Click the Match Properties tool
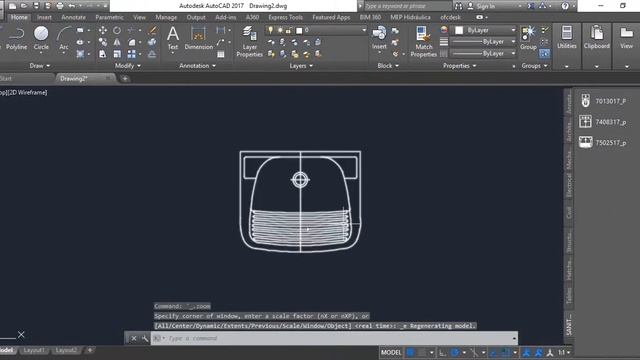 (423, 42)
